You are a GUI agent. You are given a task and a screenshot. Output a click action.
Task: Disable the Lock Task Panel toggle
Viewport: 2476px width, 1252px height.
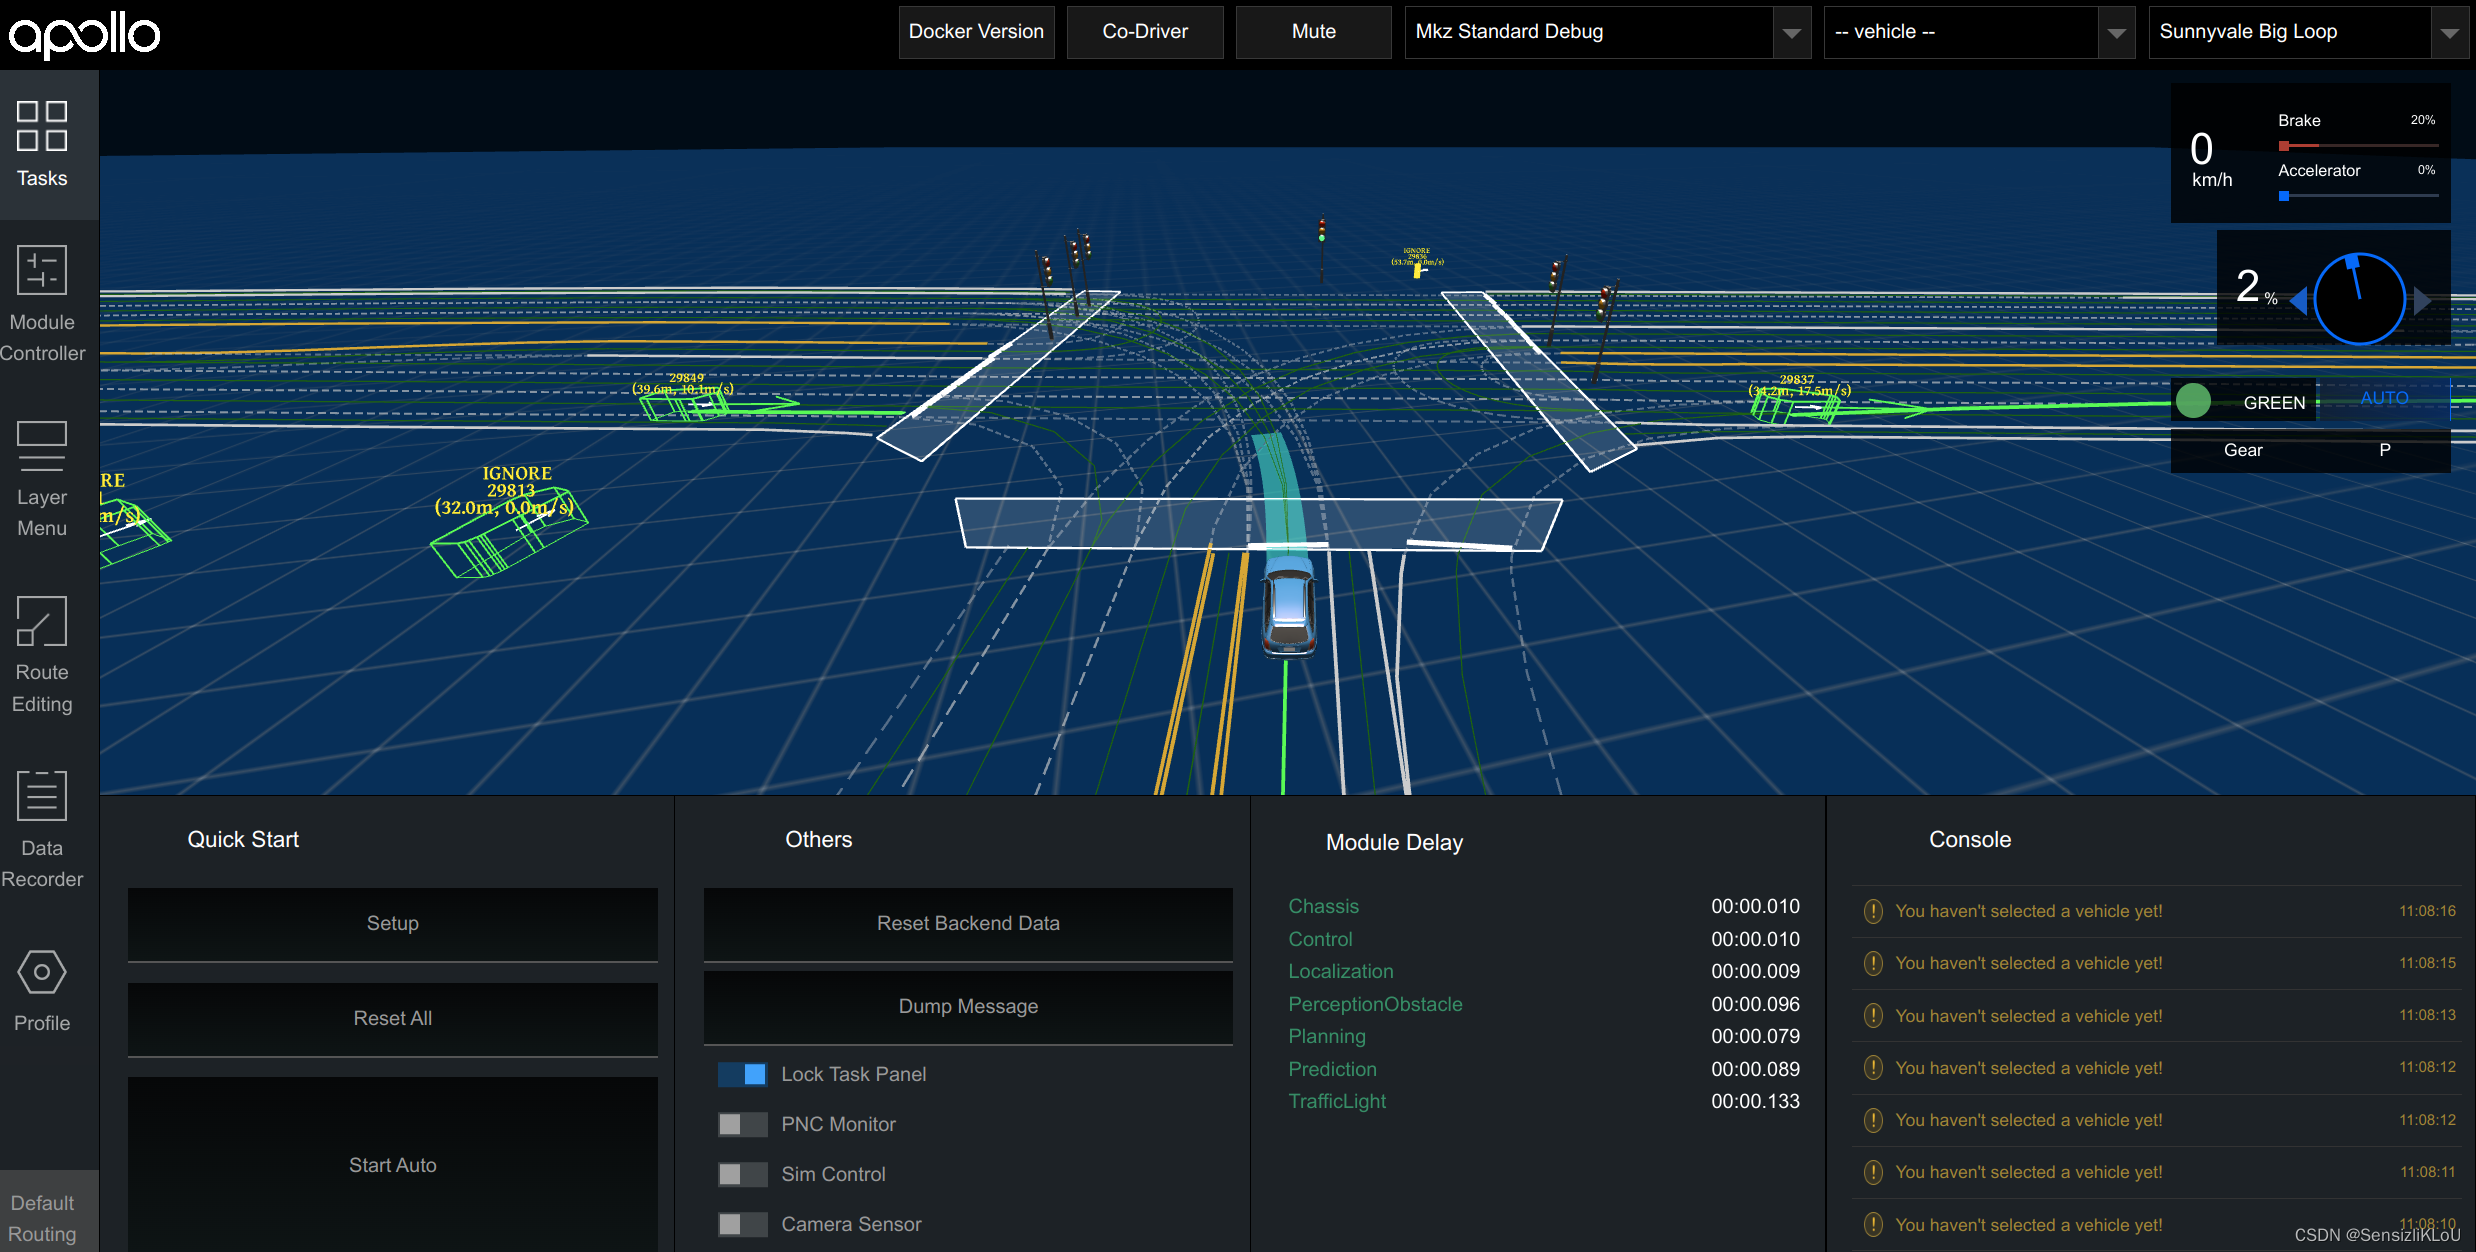click(743, 1074)
